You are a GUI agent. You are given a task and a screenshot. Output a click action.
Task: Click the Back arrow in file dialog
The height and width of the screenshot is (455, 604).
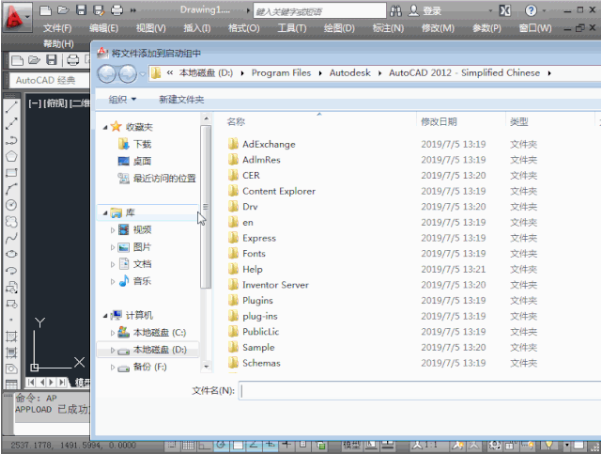click(107, 74)
